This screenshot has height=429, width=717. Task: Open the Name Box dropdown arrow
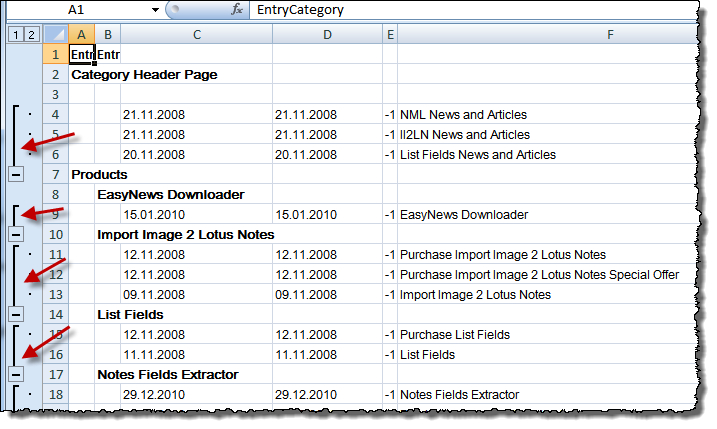point(155,10)
